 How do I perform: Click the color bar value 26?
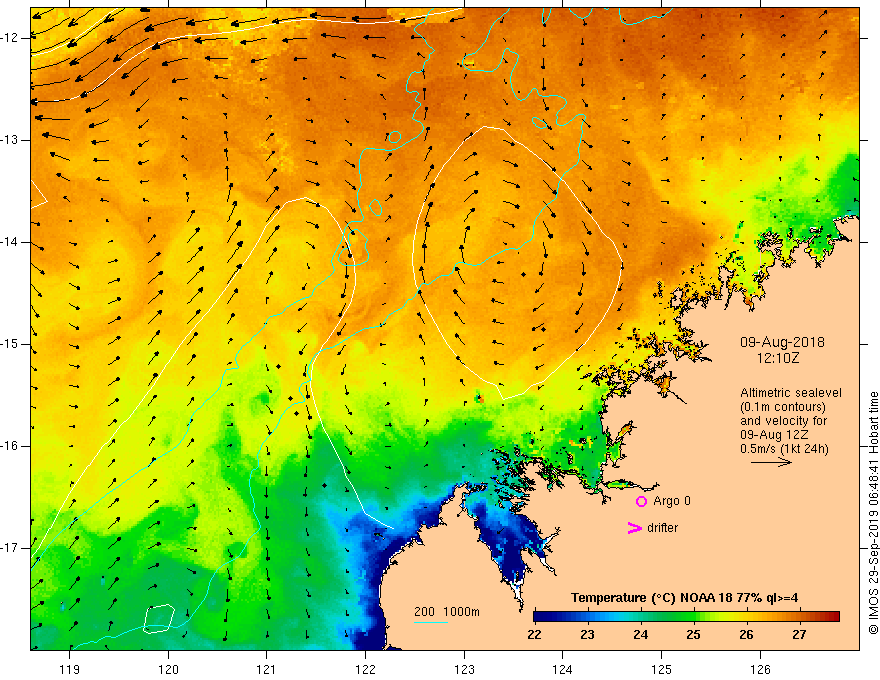pyautogui.click(x=746, y=635)
